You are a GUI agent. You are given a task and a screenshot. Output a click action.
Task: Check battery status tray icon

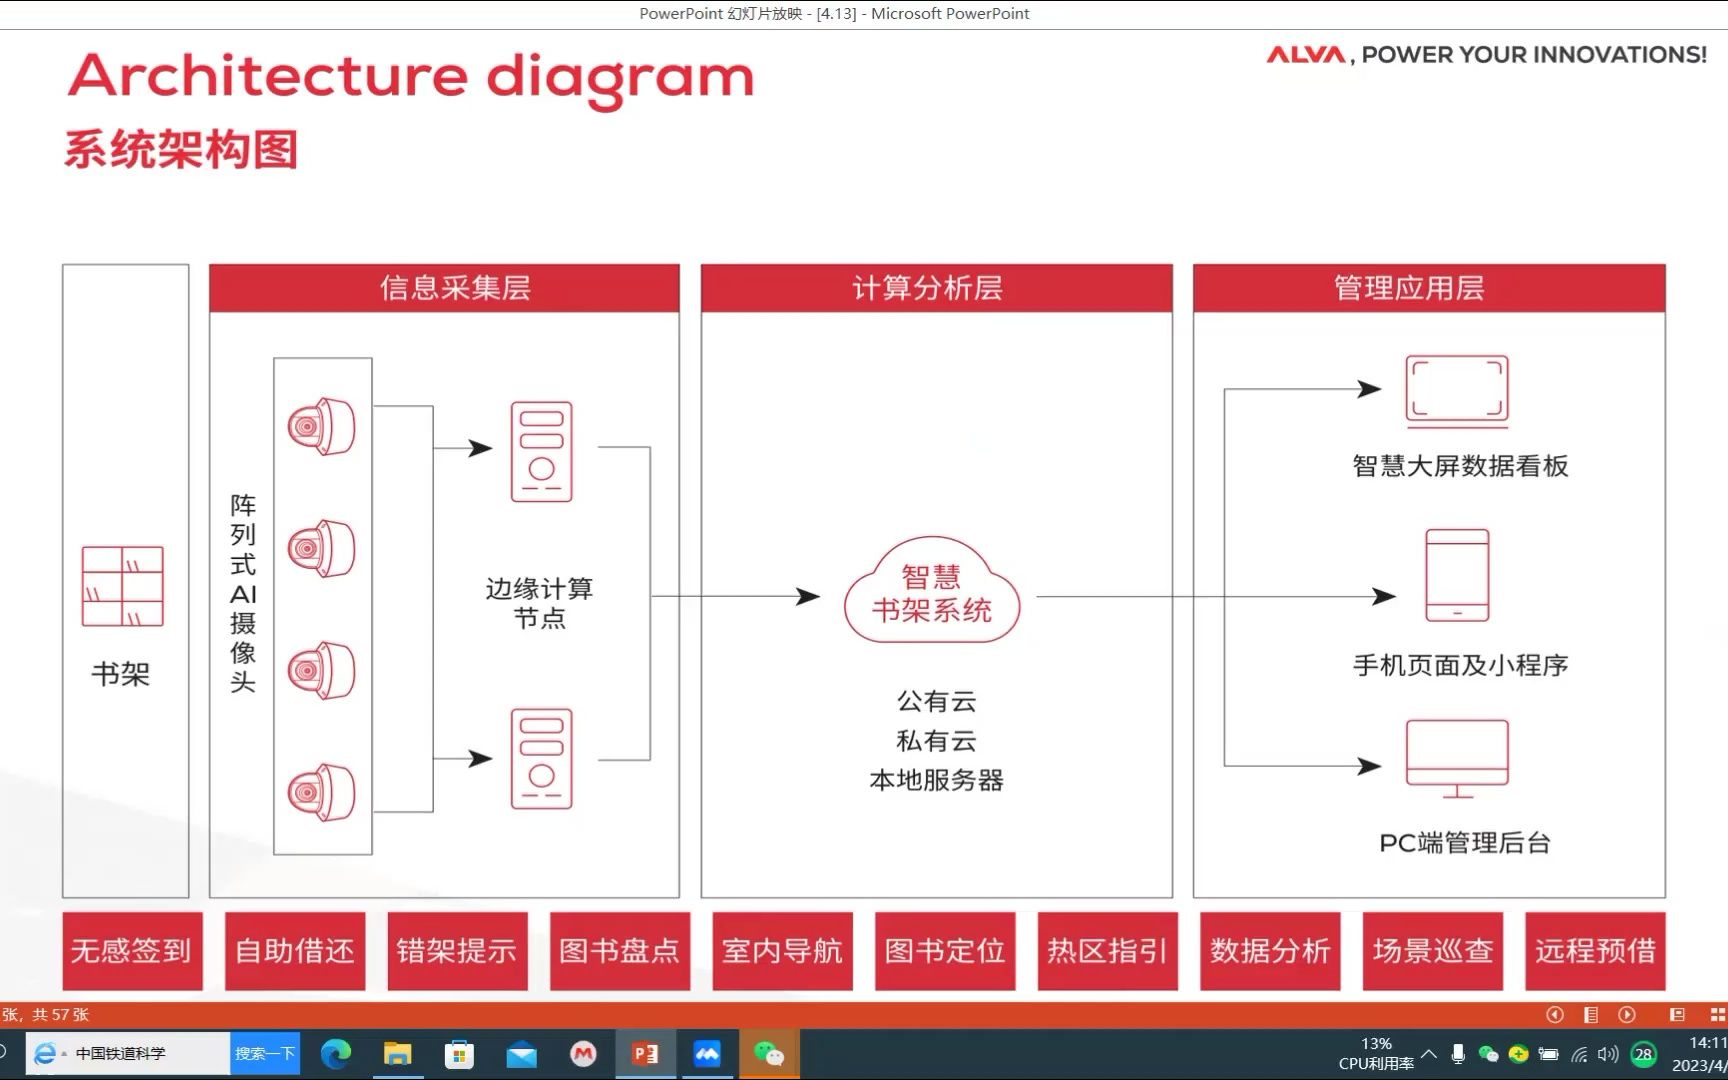(1548, 1054)
